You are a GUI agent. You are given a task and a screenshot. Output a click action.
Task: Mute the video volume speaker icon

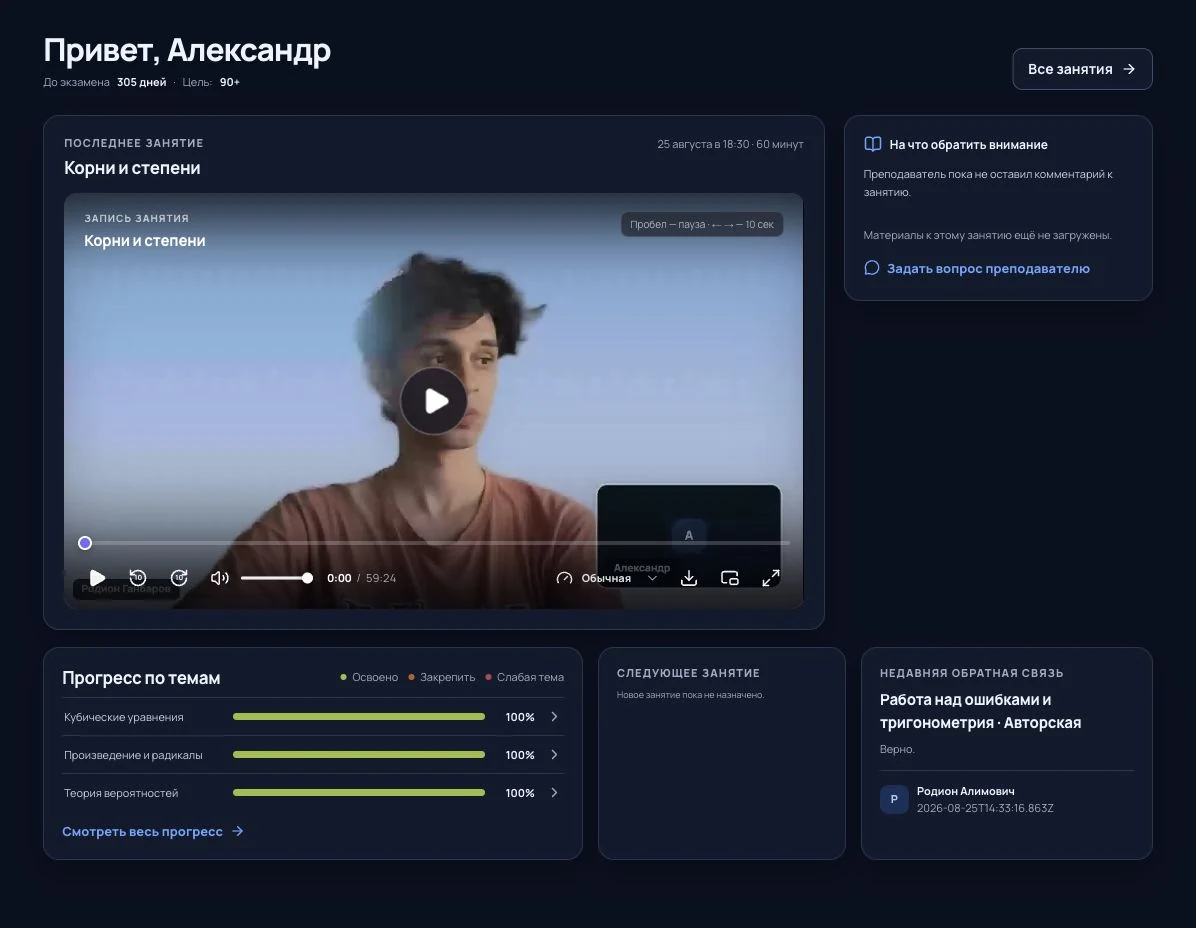(220, 578)
